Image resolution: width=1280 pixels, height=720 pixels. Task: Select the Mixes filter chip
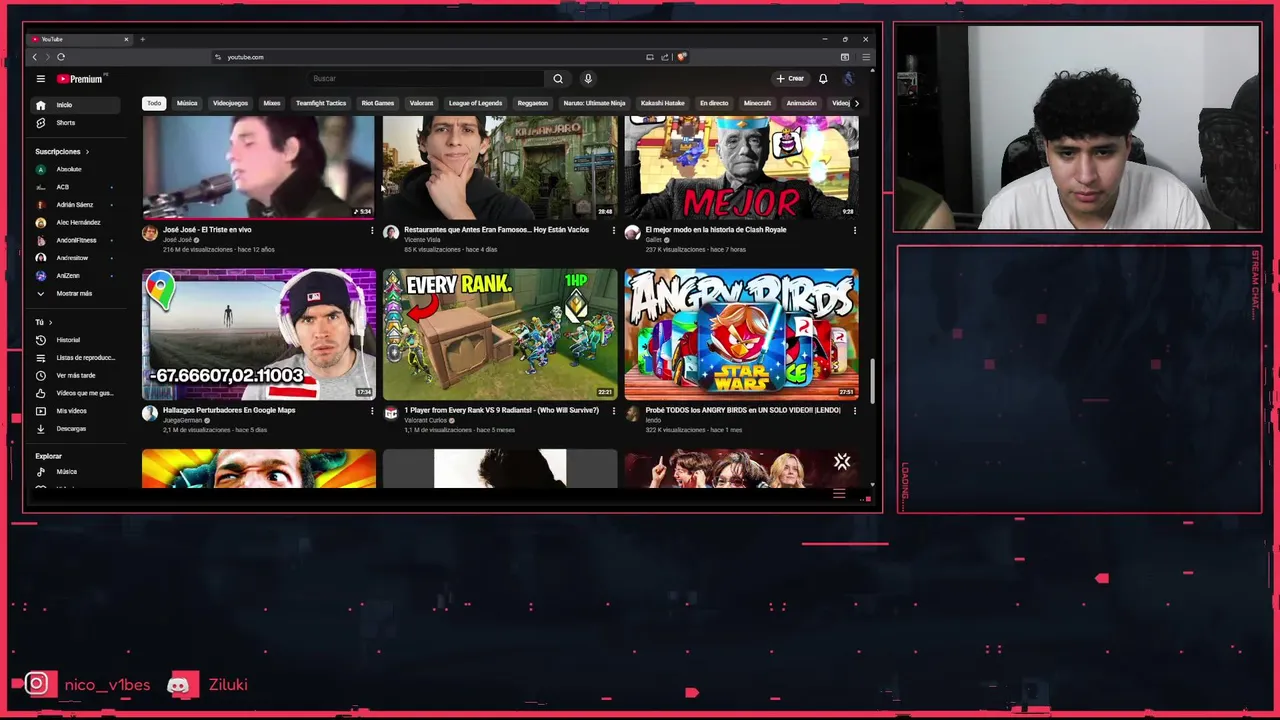point(272,103)
